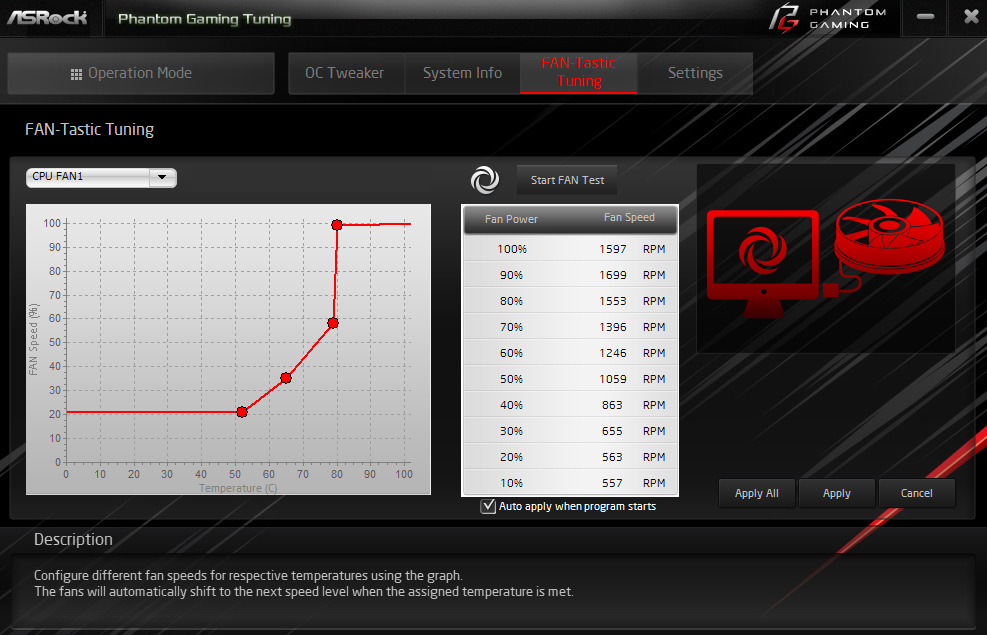The width and height of the screenshot is (987, 635).
Task: Select the 40% row showing 863 RPM
Action: 570,405
